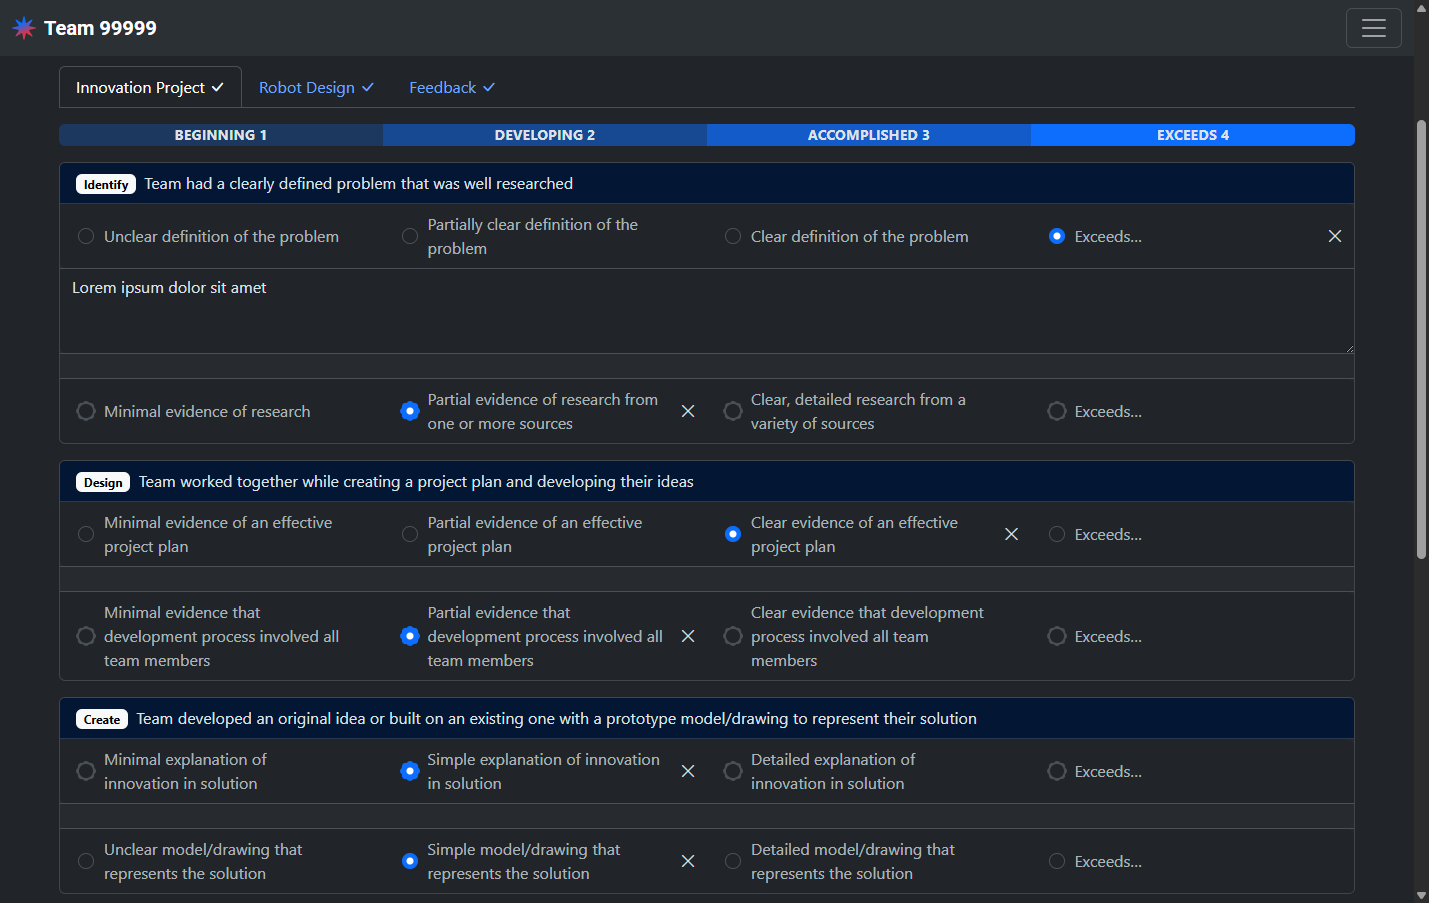Click the Team 99999 star logo

click(24, 28)
